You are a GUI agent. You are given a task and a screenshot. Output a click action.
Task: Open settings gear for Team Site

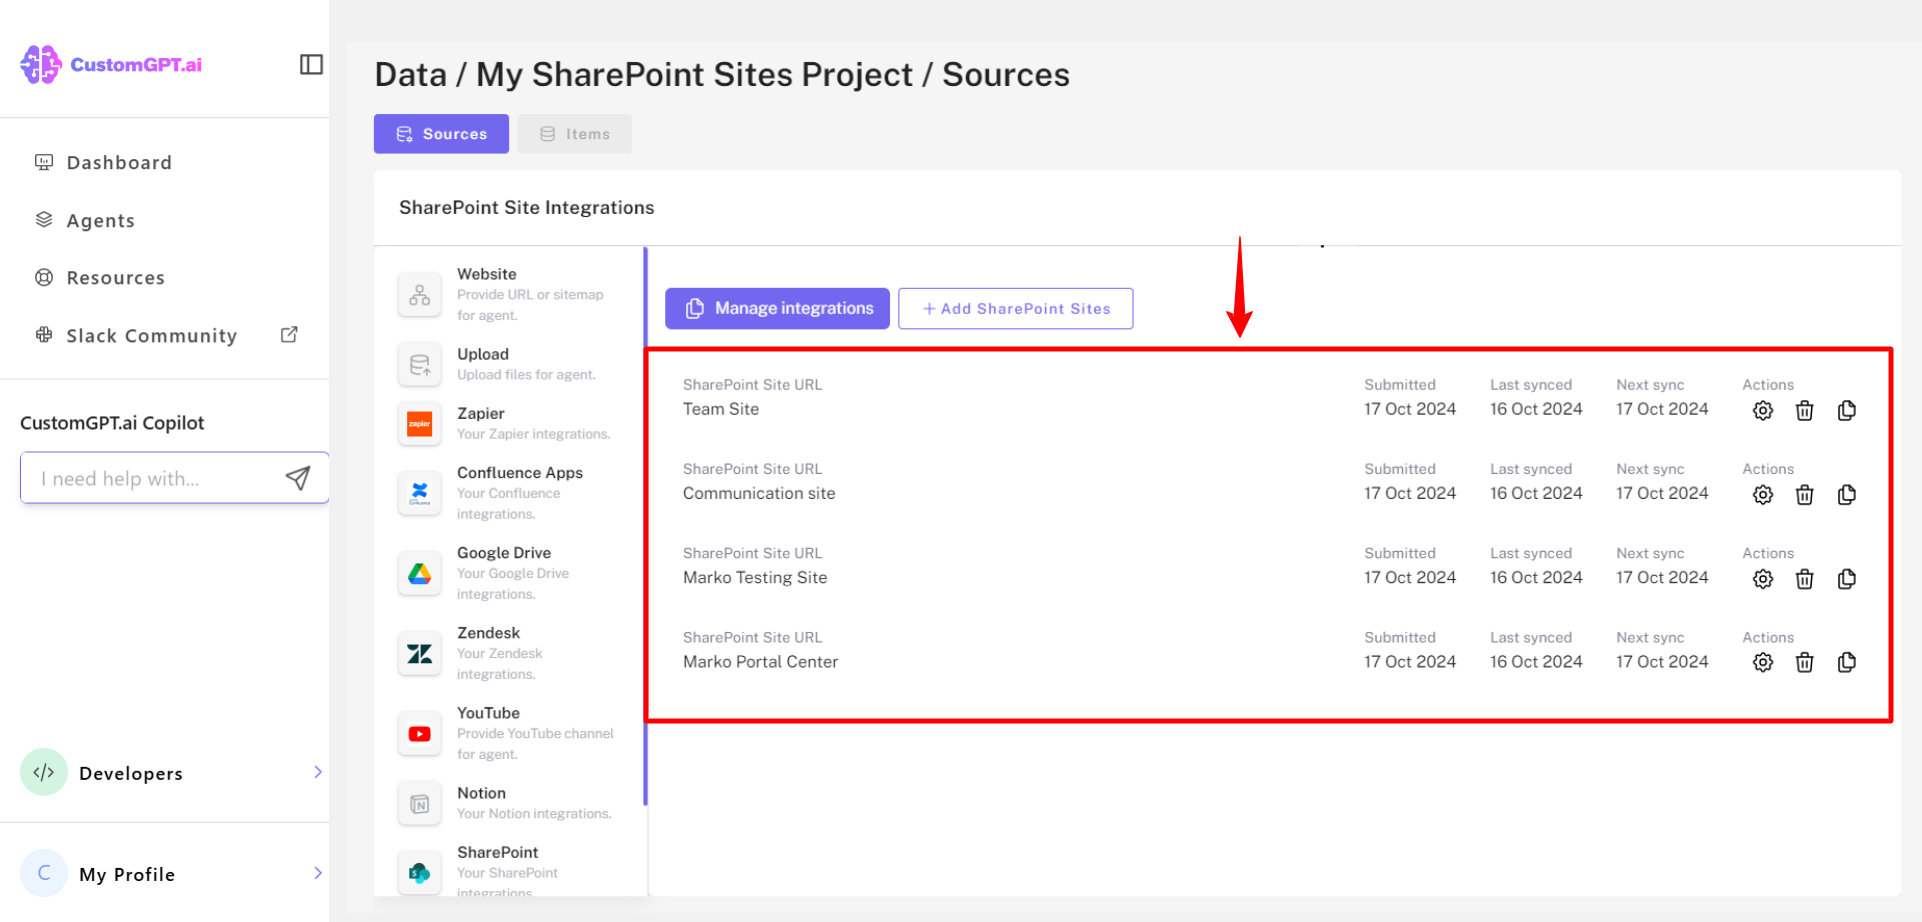tap(1763, 410)
